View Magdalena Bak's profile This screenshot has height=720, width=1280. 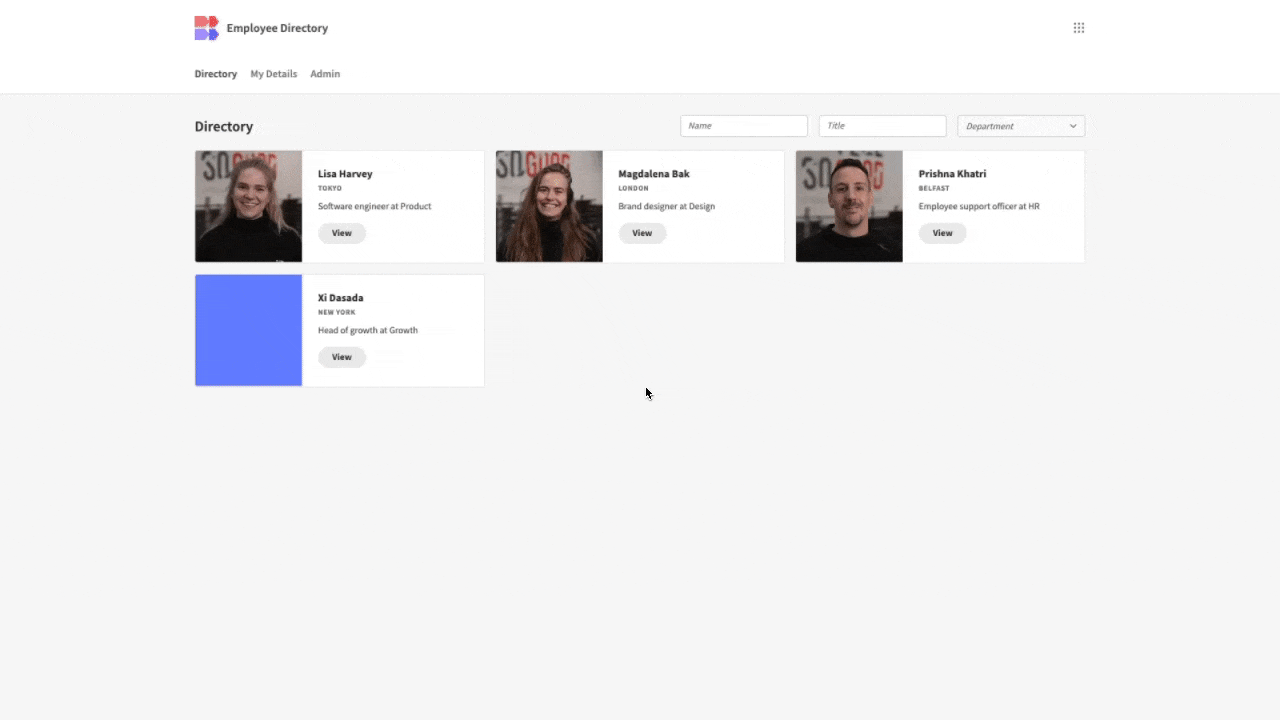pyautogui.click(x=642, y=232)
